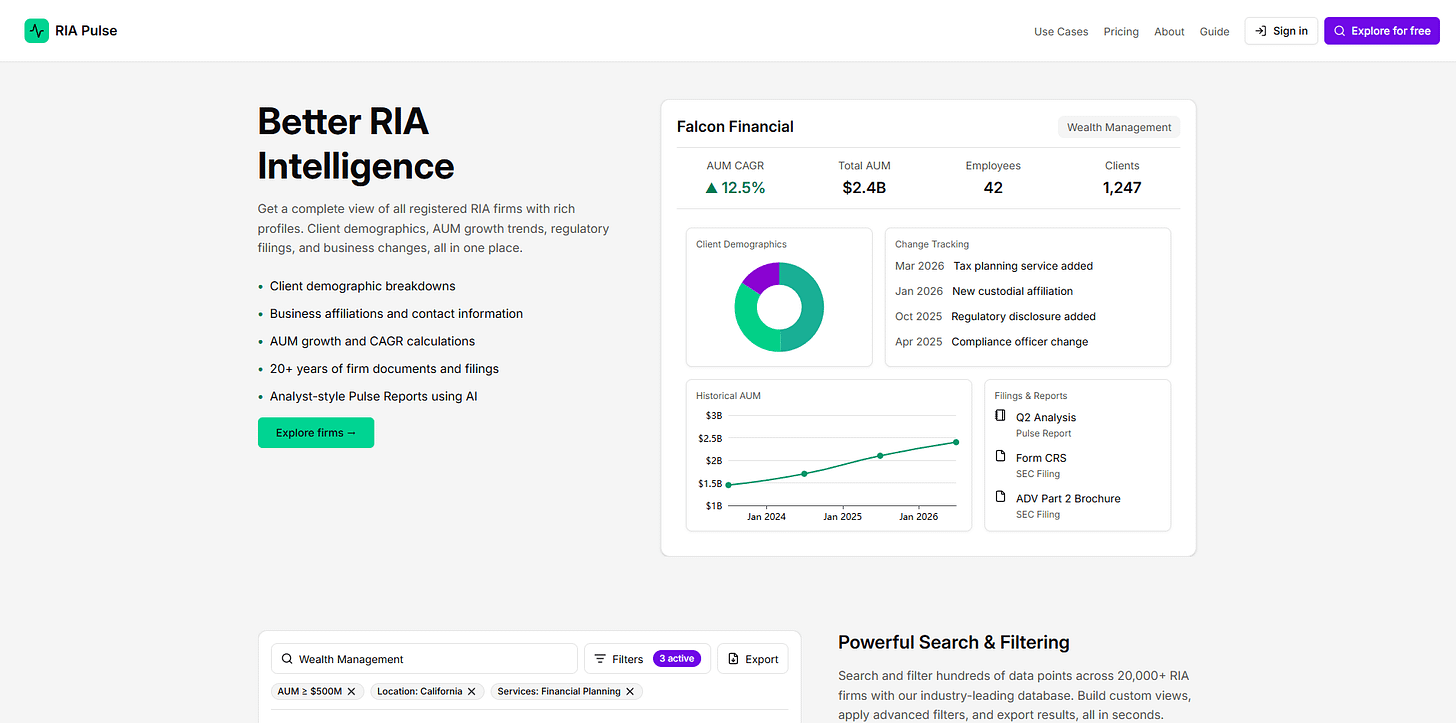Click the Q2 Analysis Pulse Report icon

(x=1001, y=416)
